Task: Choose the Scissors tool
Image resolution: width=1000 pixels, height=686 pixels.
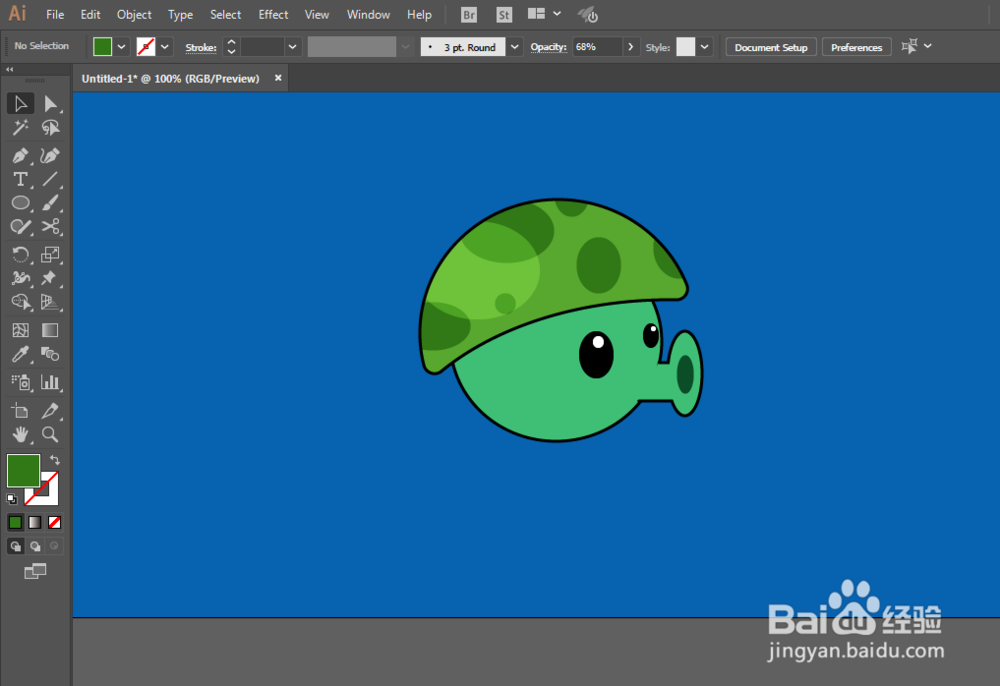Action: 50,226
